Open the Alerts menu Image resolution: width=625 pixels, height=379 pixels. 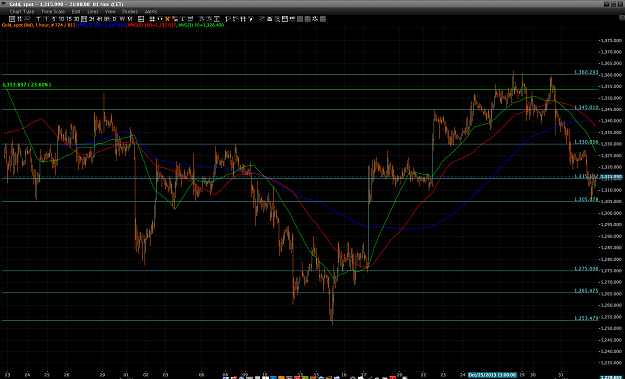151,12
